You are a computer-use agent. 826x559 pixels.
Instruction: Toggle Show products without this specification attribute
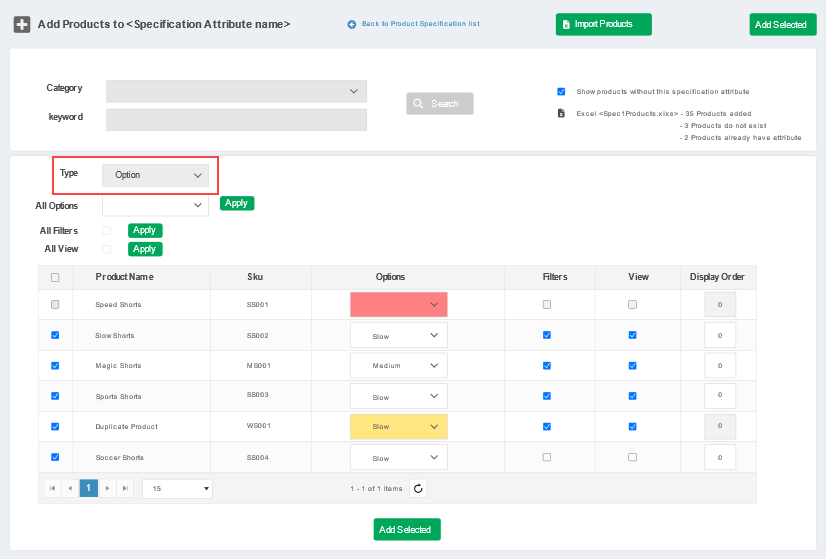click(562, 91)
